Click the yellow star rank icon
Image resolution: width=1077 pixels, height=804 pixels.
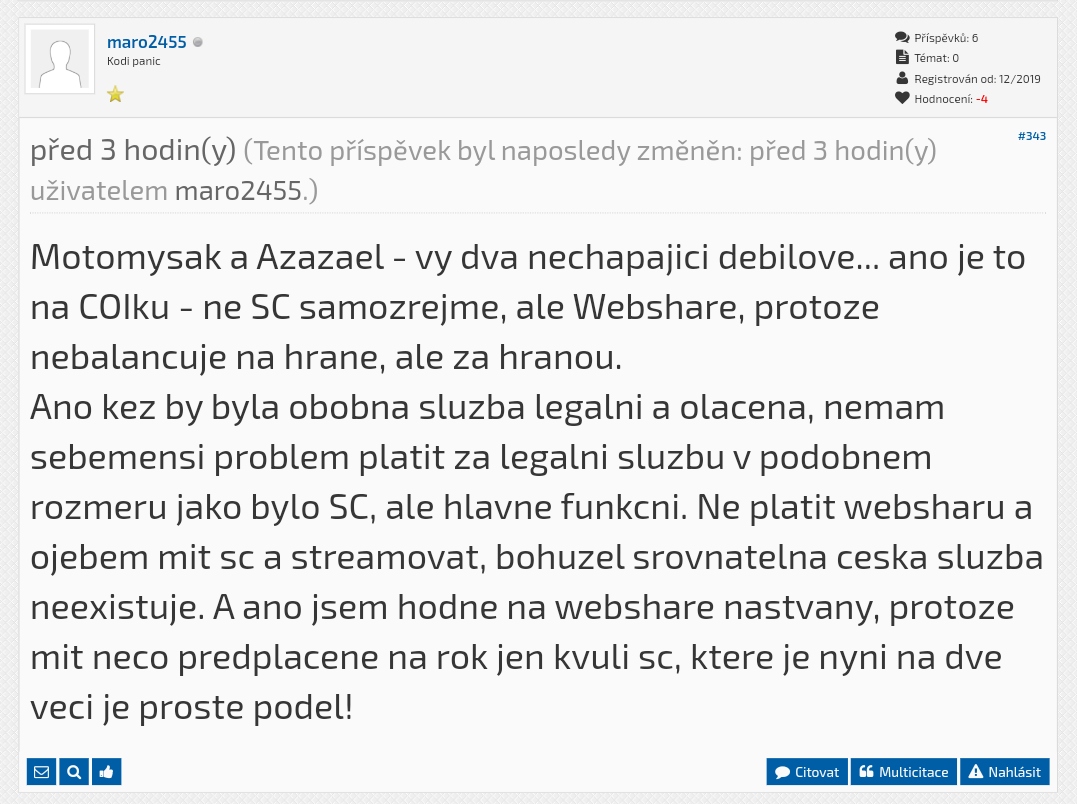tap(115, 94)
